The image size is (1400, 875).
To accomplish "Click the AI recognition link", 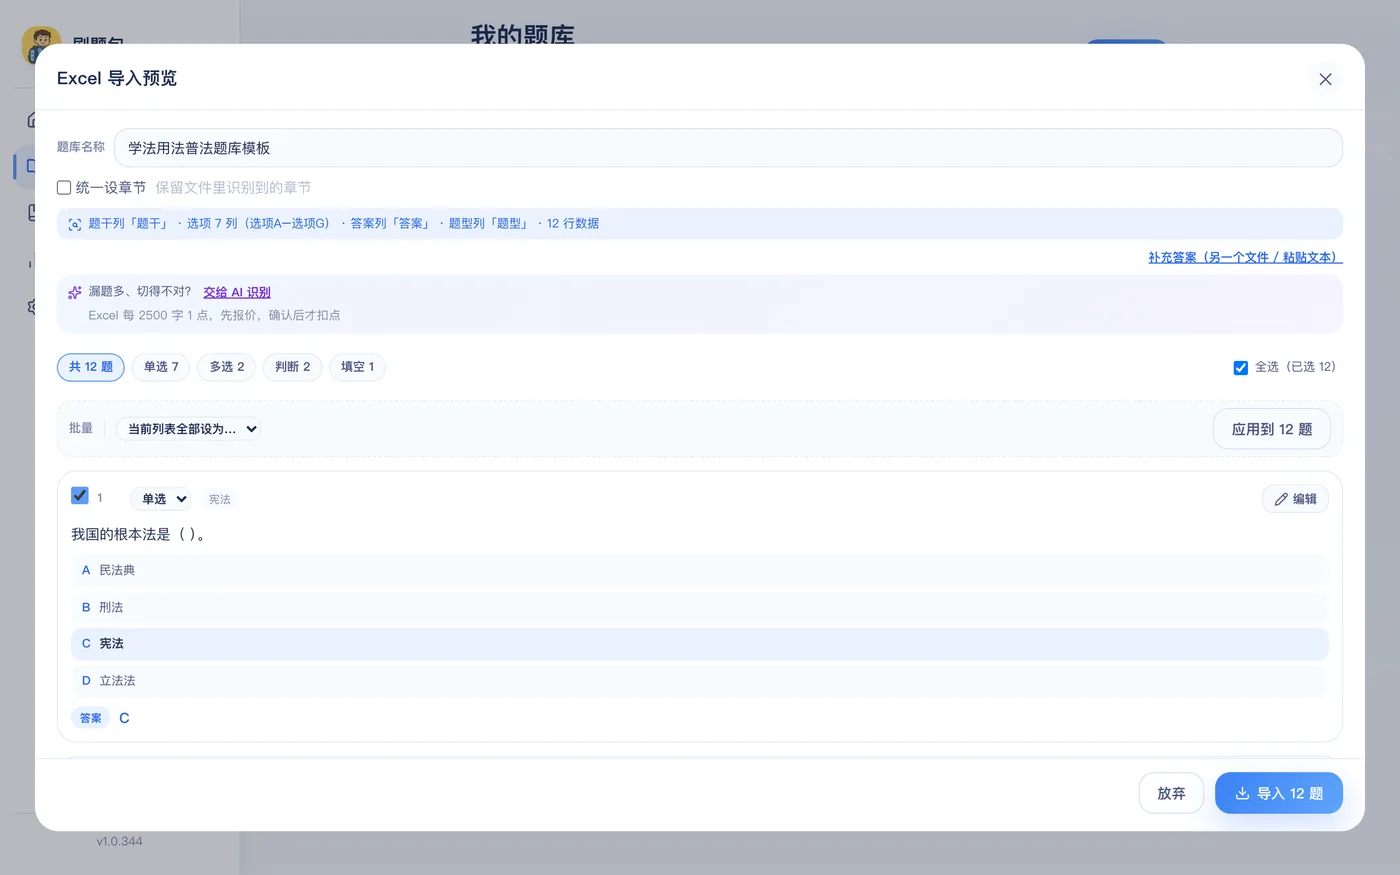I will coord(237,292).
